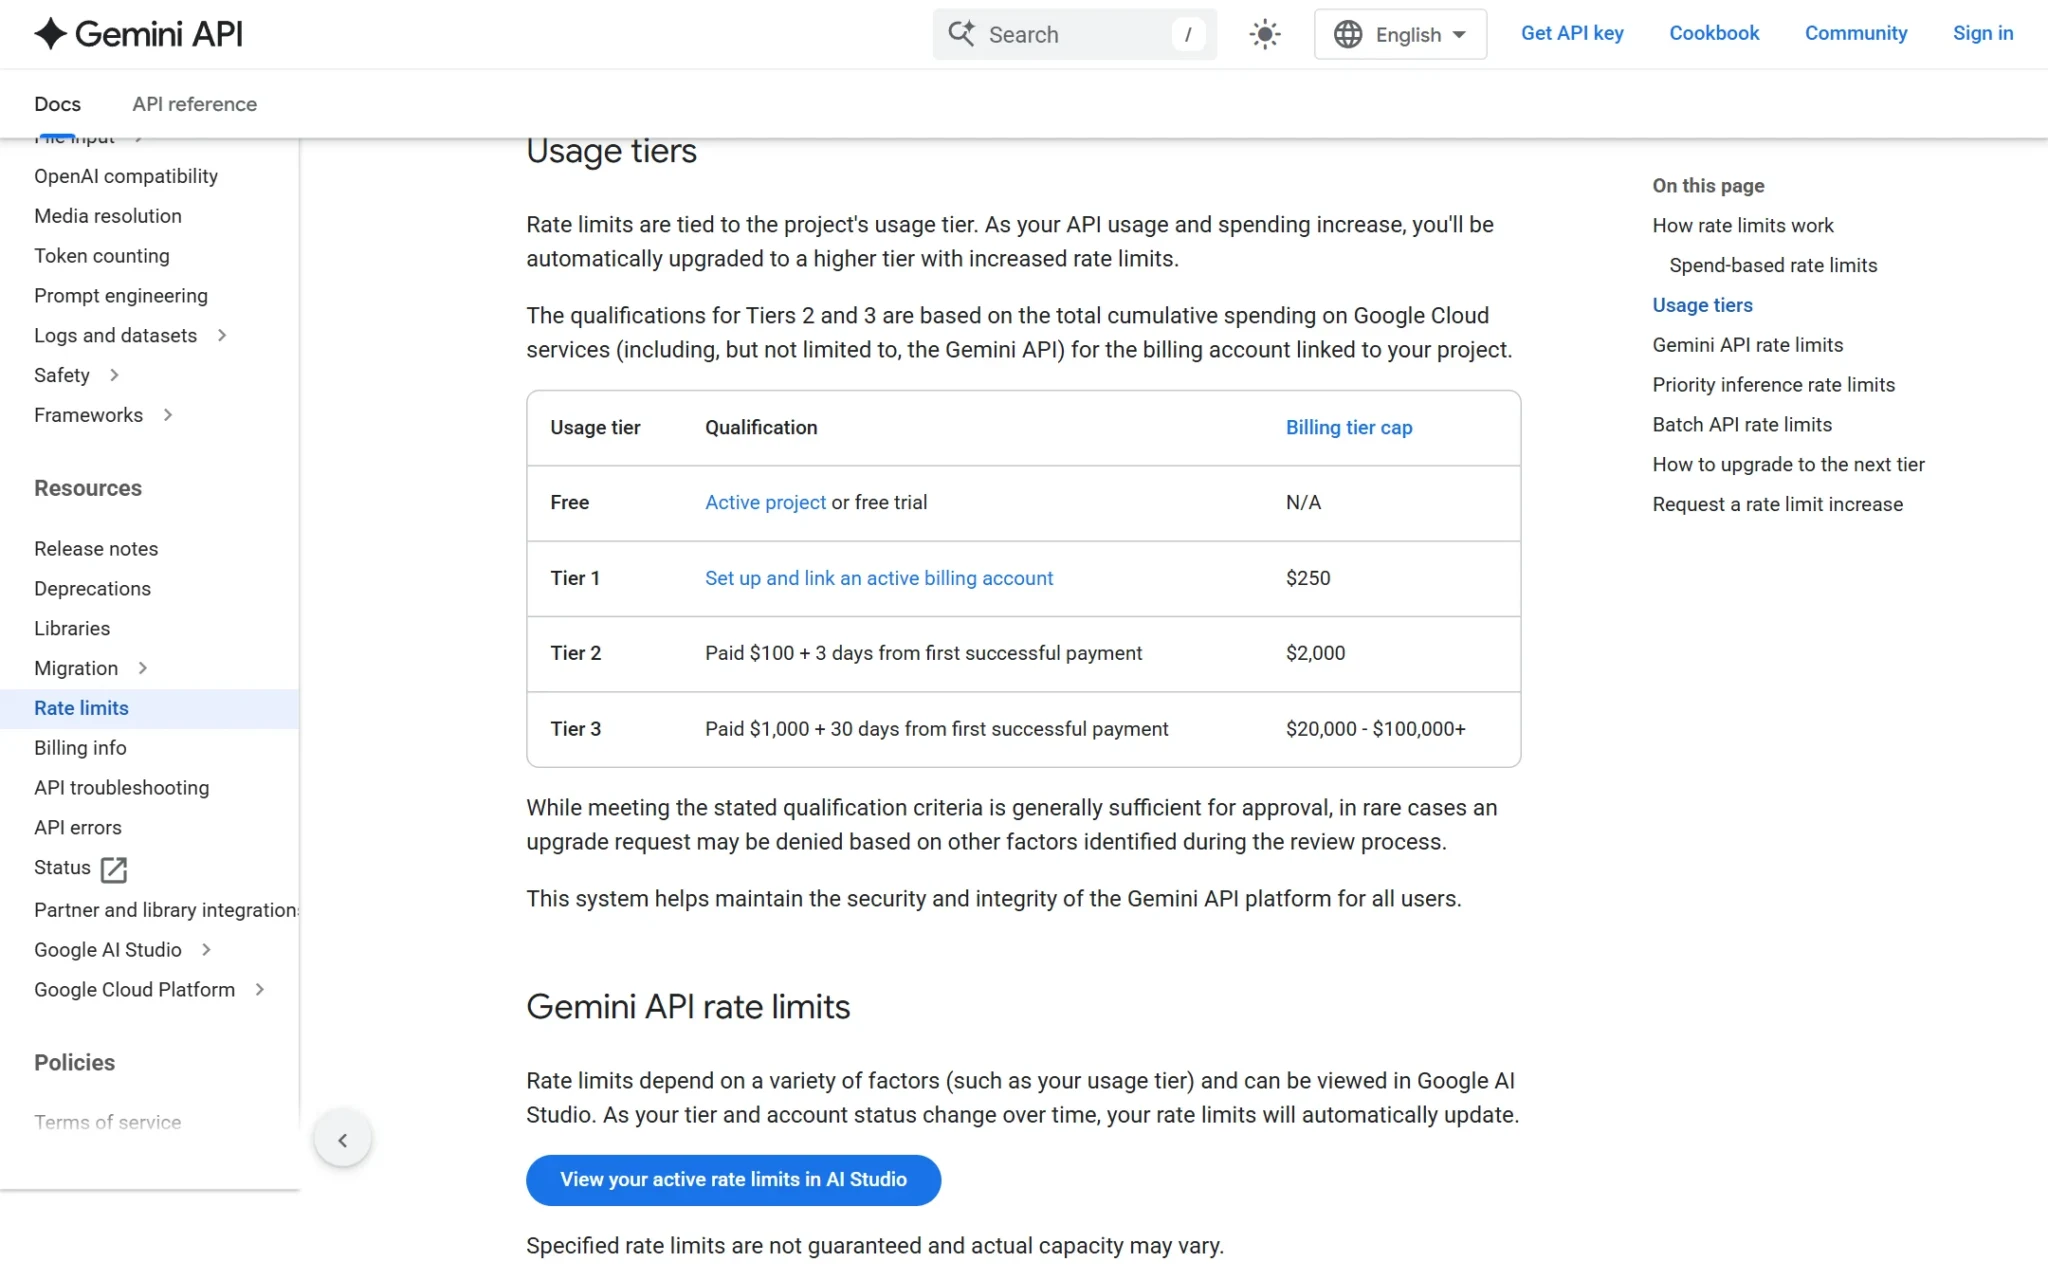The image size is (2048, 1280).
Task: Toggle the light/dark theme sun icon
Action: (x=1265, y=34)
